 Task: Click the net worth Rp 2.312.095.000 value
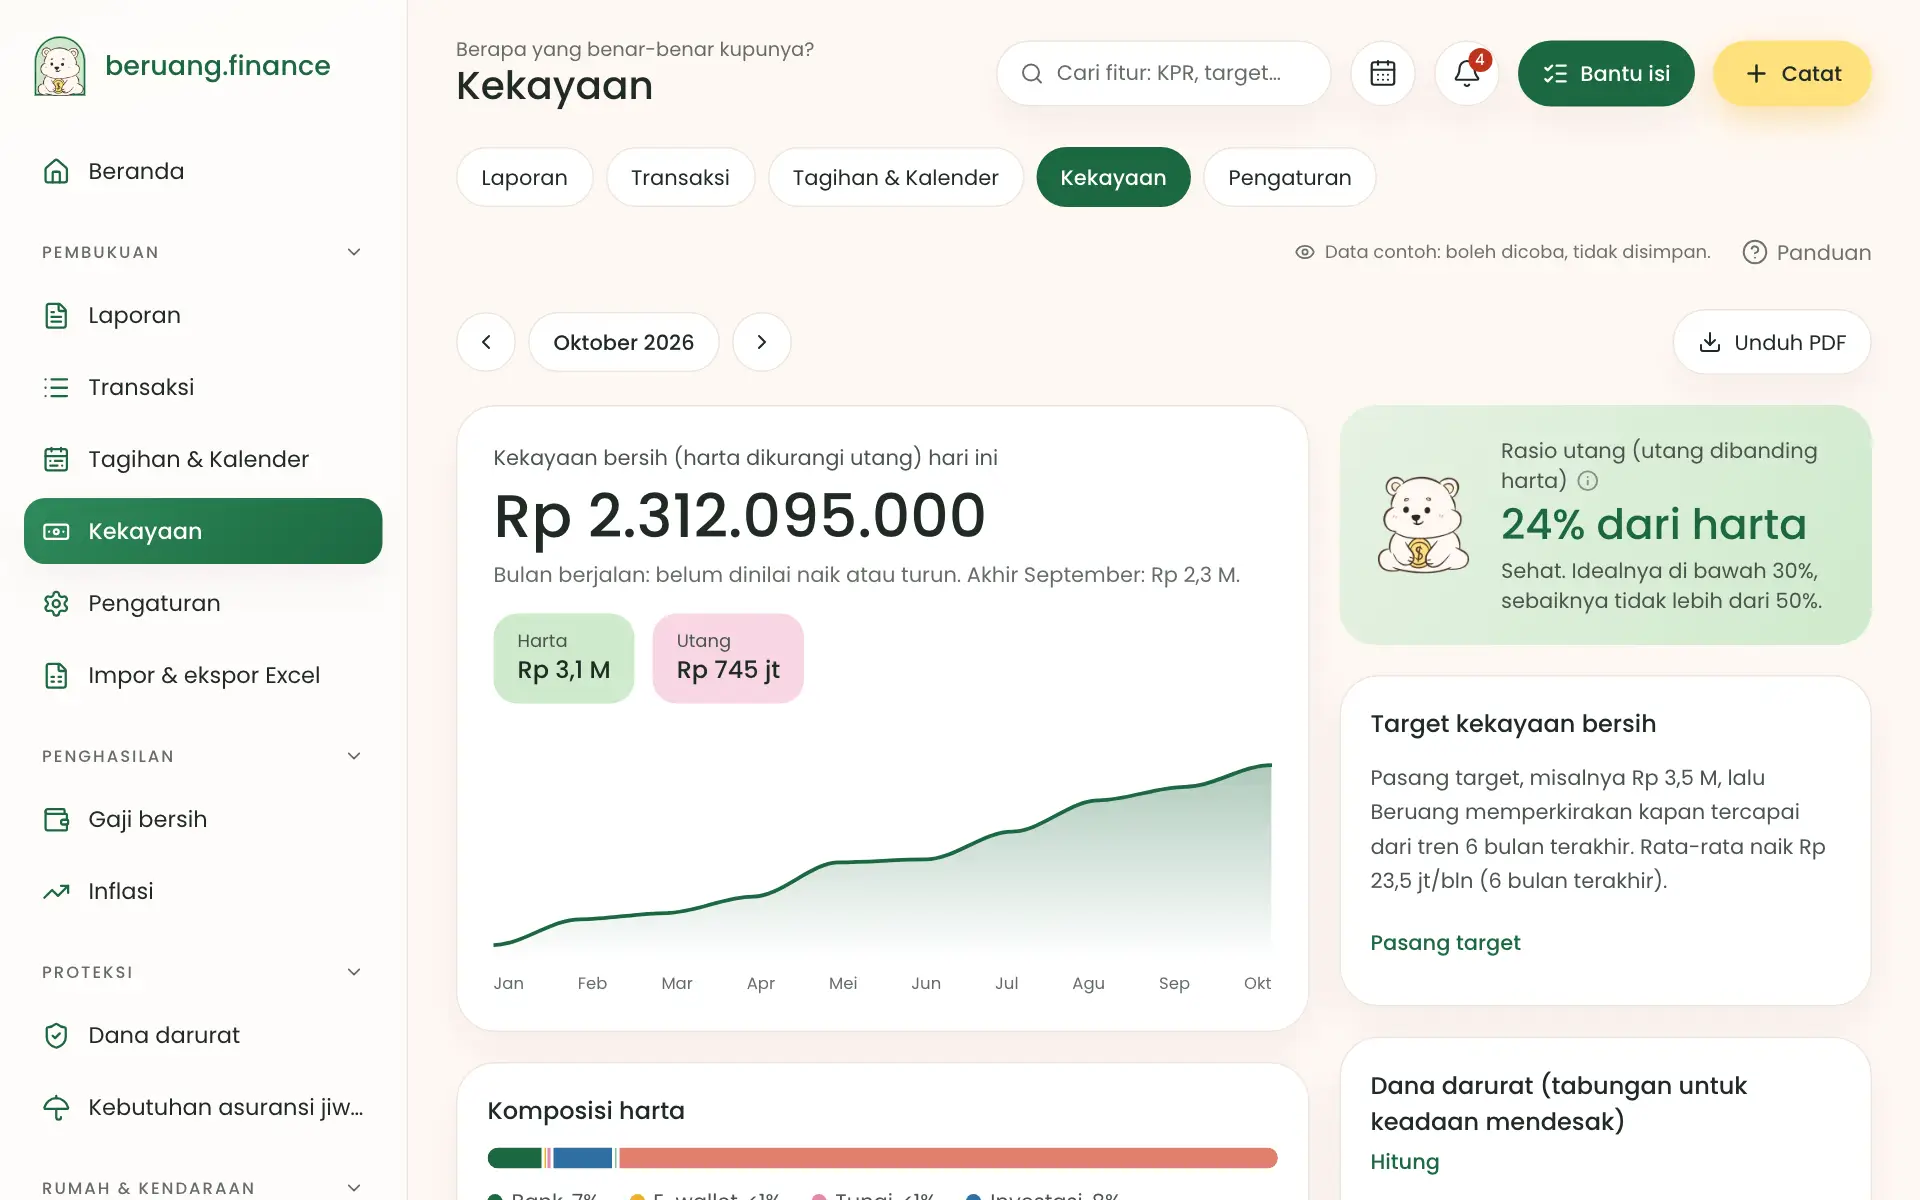coord(739,516)
